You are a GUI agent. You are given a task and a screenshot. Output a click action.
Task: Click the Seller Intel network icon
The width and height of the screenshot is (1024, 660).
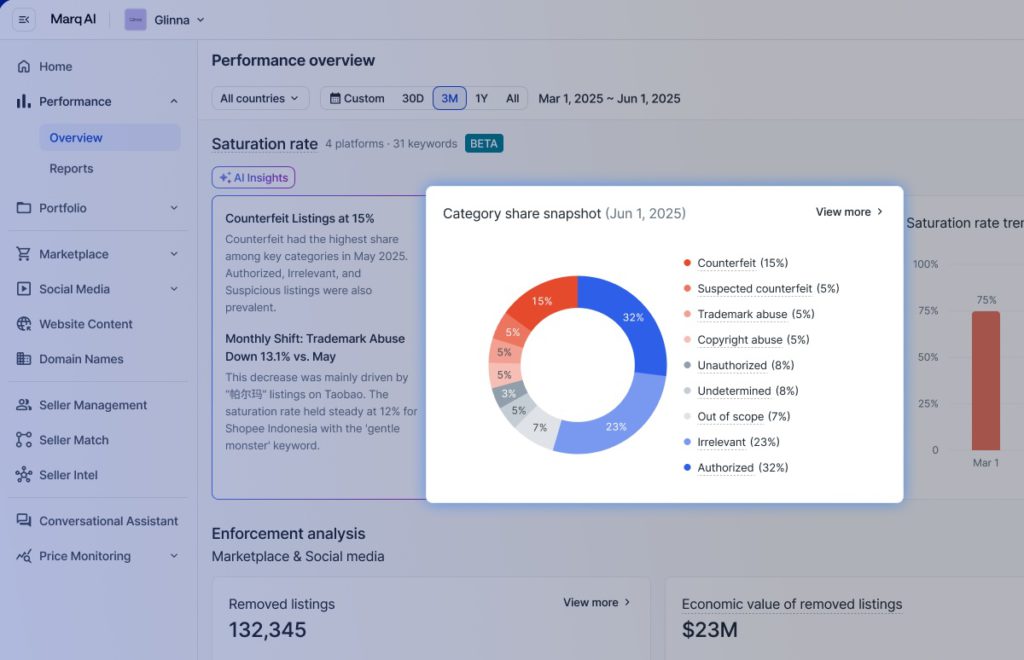pyautogui.click(x=24, y=475)
